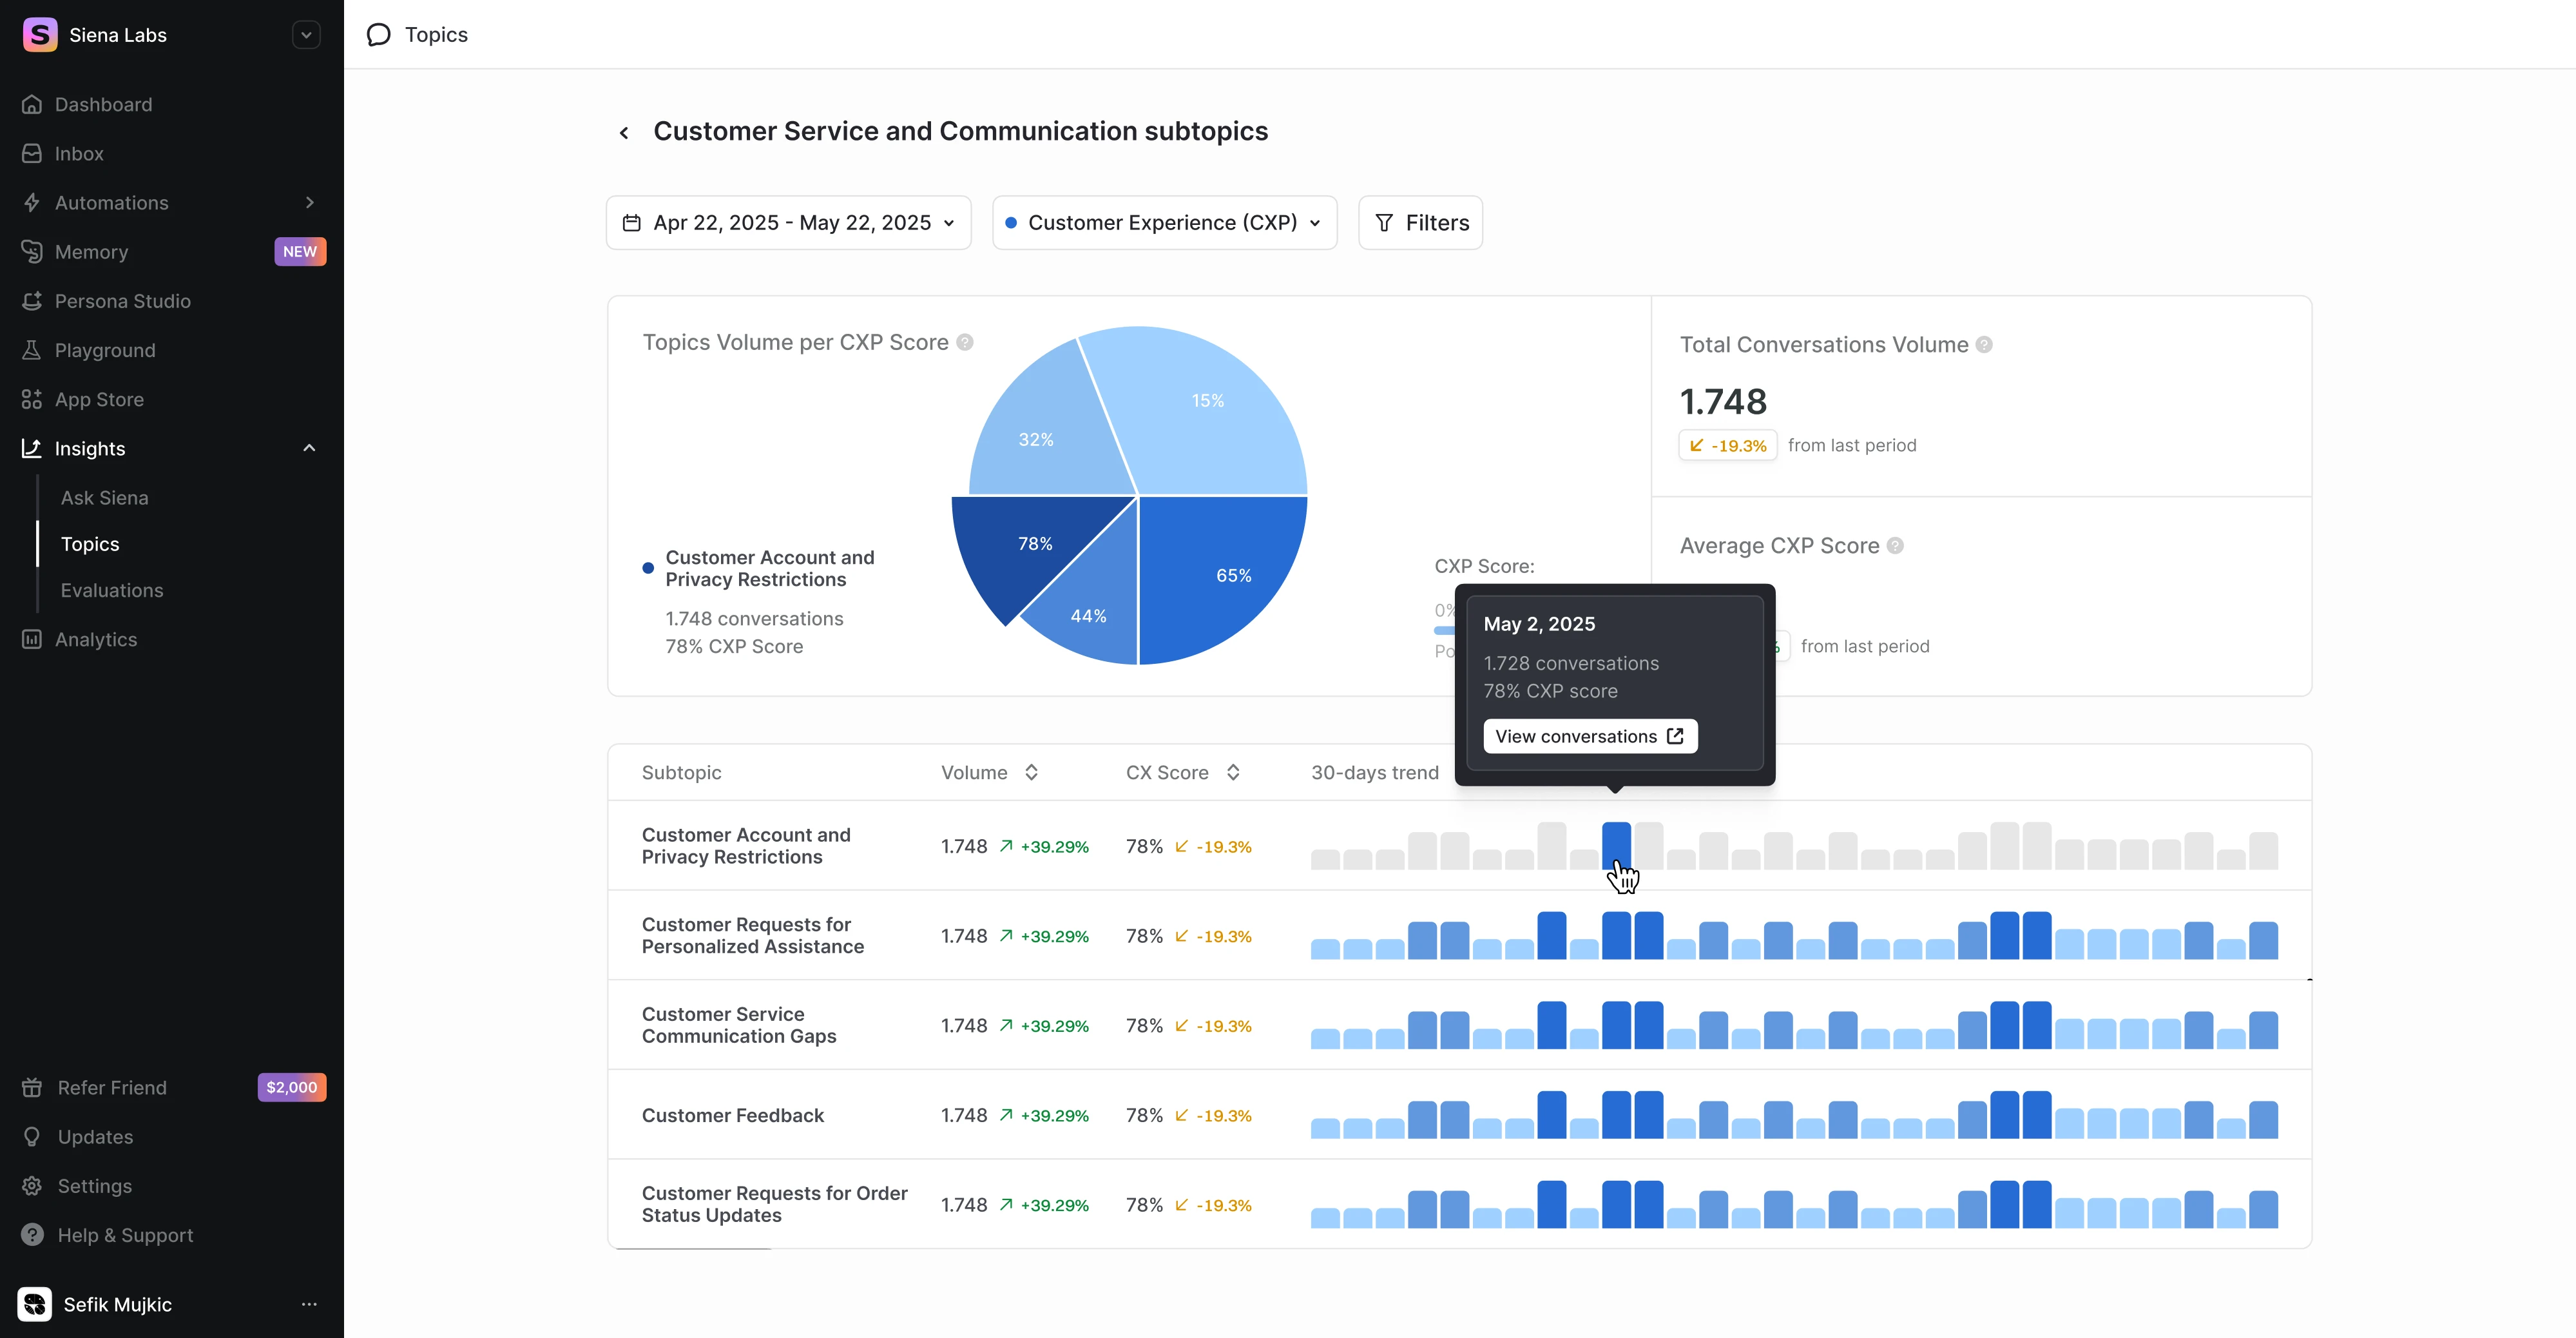Open Customer Experience (CXP) metric dropdown
This screenshot has width=2576, height=1338.
point(1164,222)
